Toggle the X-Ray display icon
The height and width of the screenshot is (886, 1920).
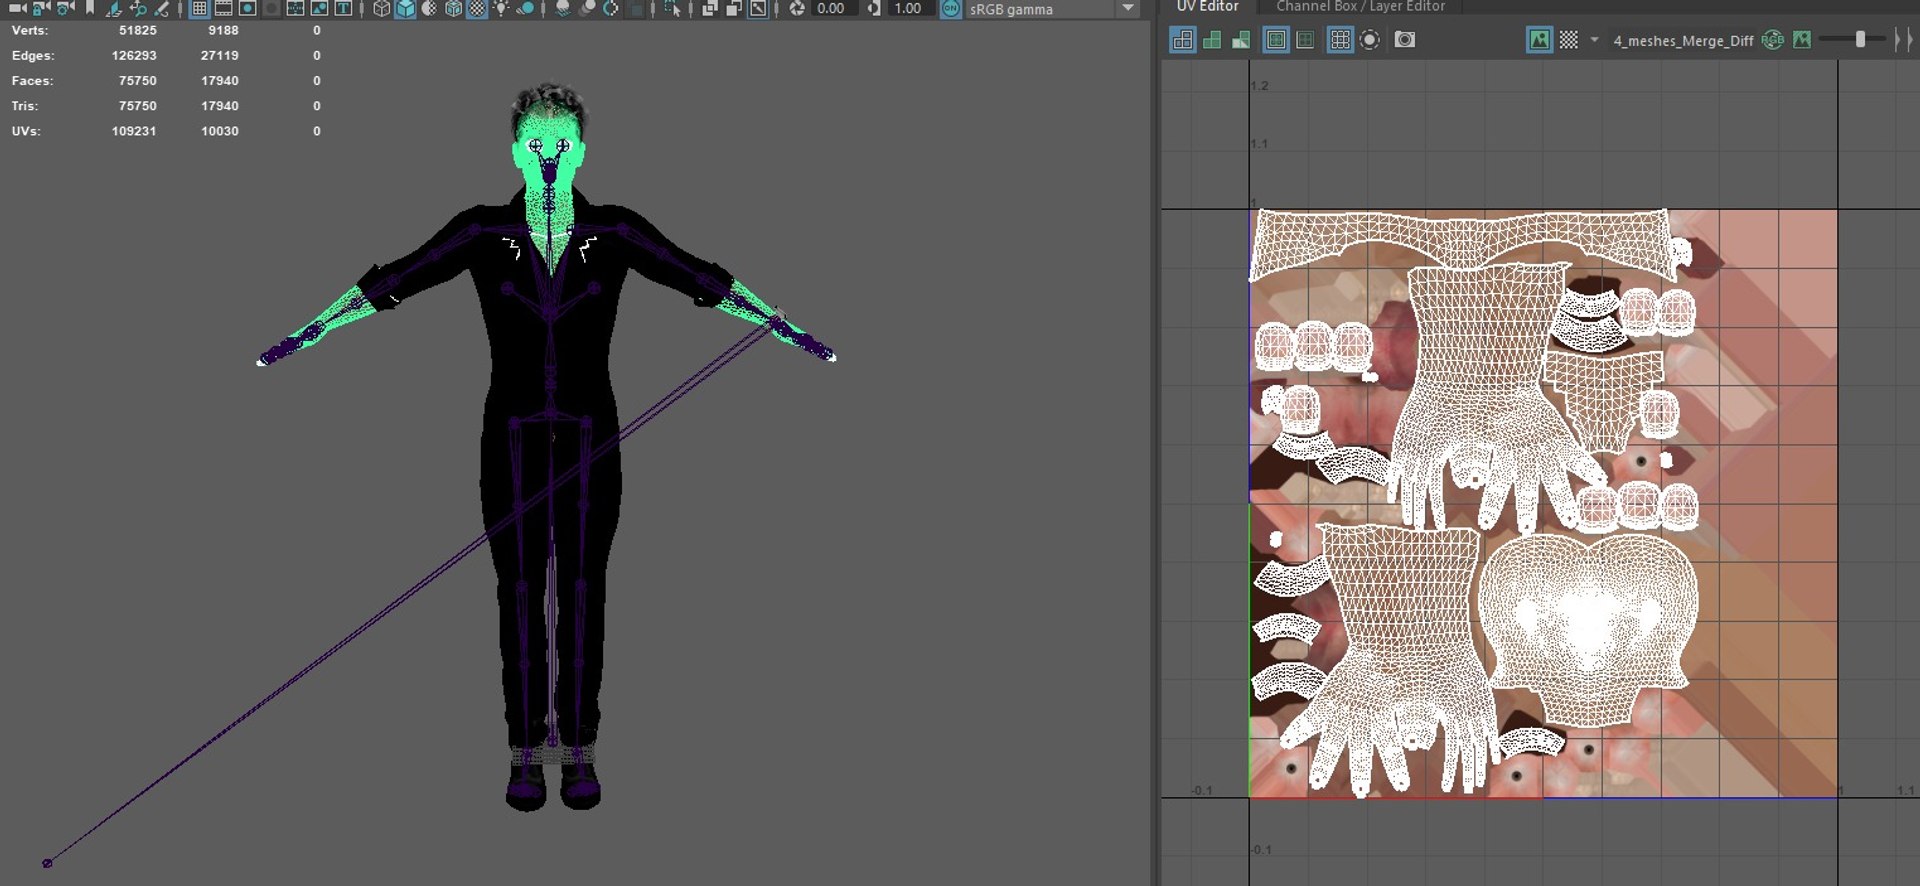(709, 8)
